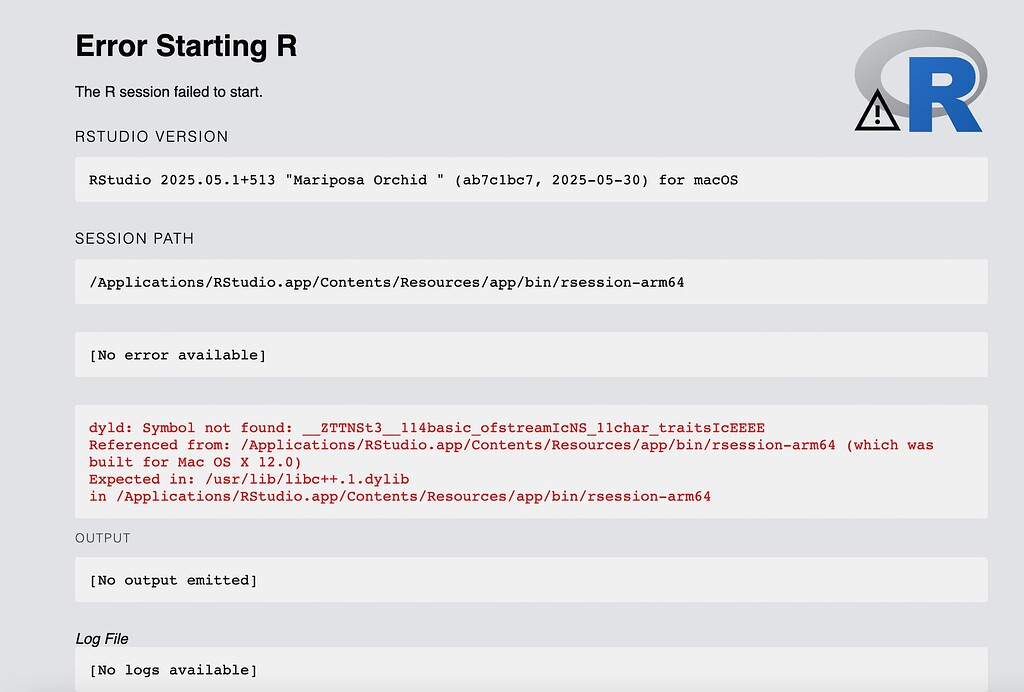Click the OUTPUT section heading
The image size is (1024, 692).
tap(102, 537)
